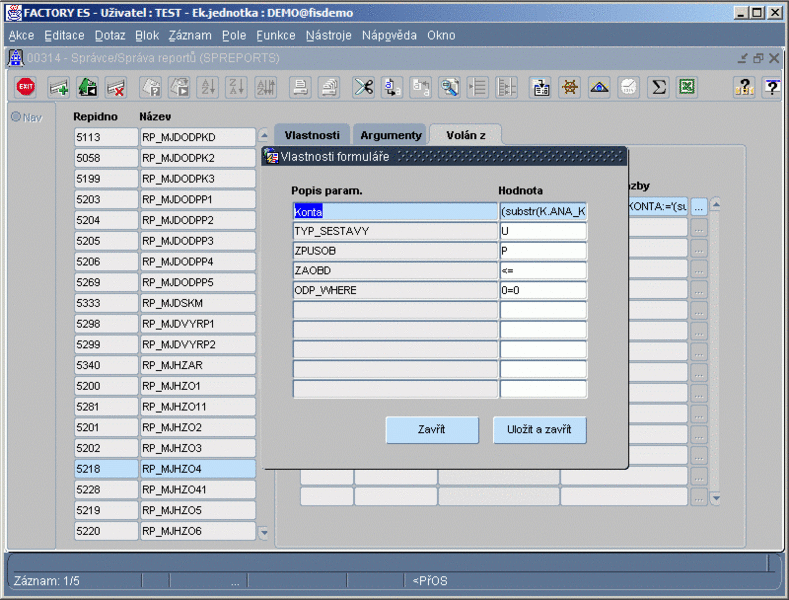The width and height of the screenshot is (789, 600).
Task: Select the RP_MJHZAR report row
Action: (197, 365)
